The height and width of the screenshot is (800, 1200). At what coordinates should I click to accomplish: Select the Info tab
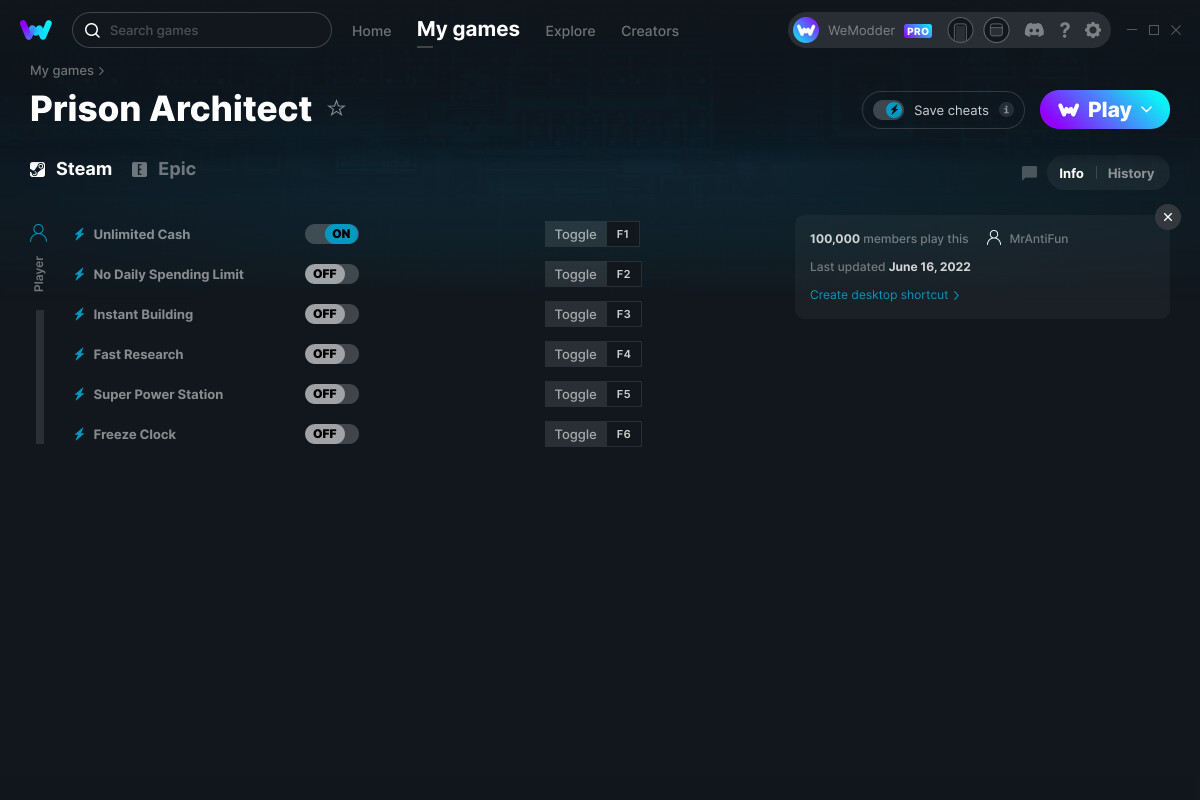pos(1071,173)
